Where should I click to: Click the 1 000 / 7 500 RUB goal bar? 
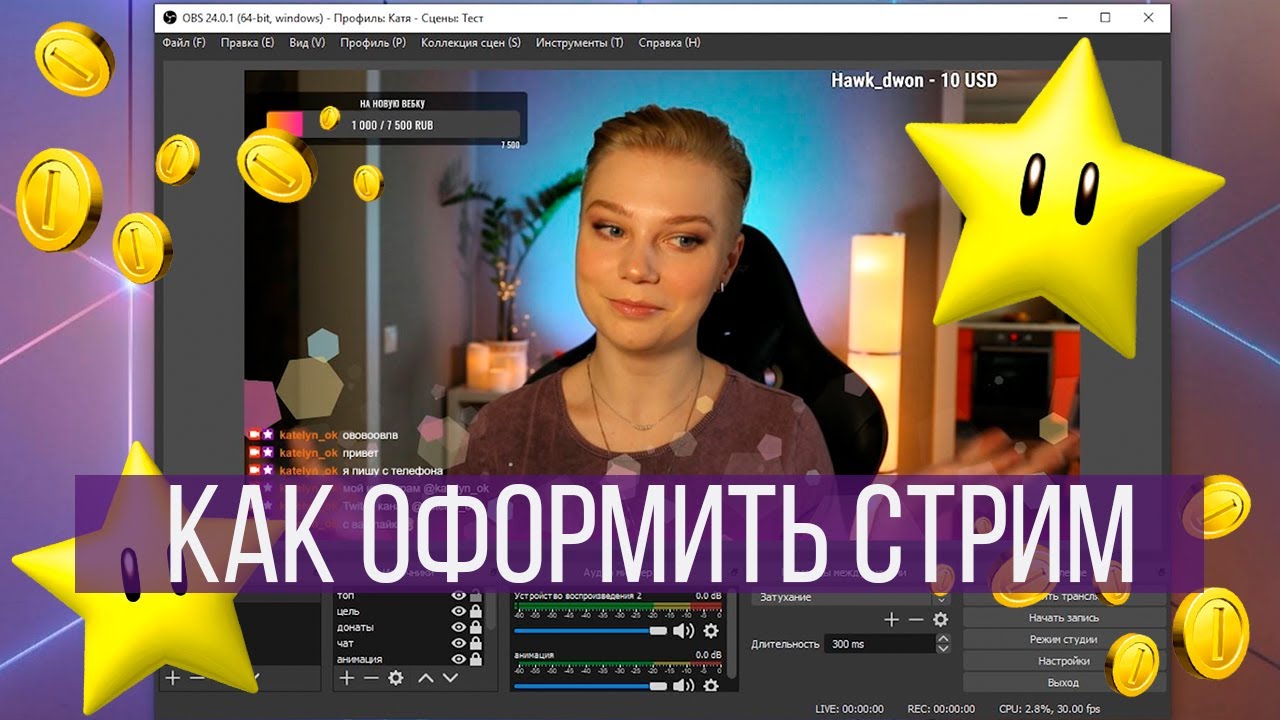click(392, 126)
